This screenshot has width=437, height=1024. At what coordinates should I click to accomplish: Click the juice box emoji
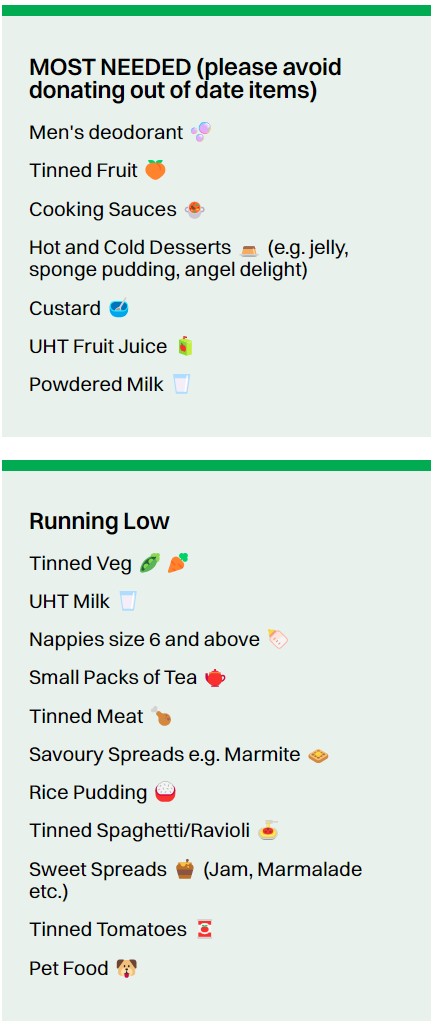[x=186, y=346]
